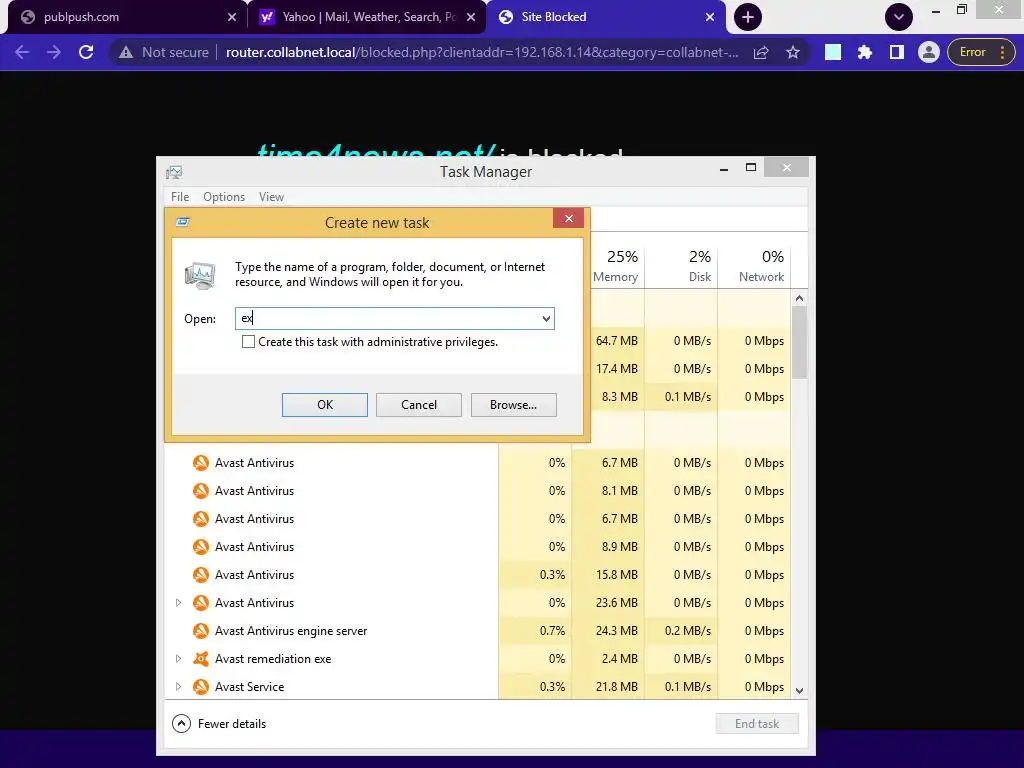Open the Extensions puzzle icon
Viewport: 1024px width, 768px height.
(x=865, y=52)
